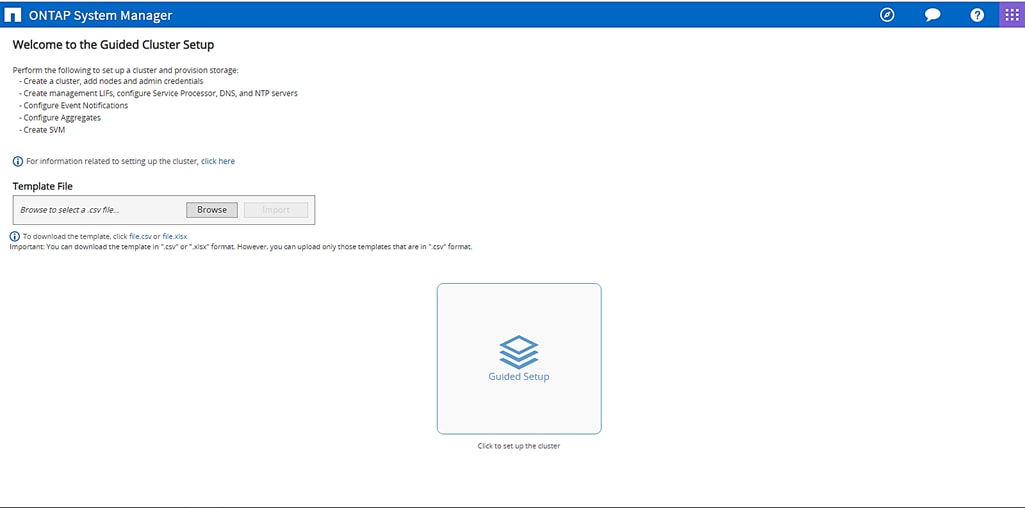Click the NetApp logo icon
Viewport: 1025px width, 508px height.
13,15
